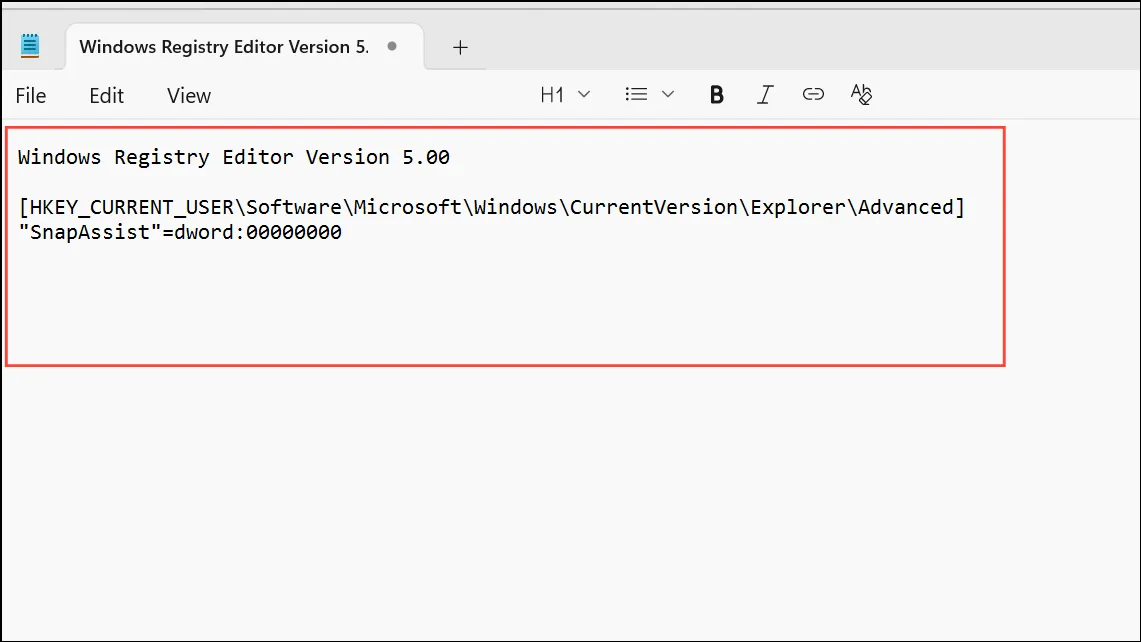Click the "SnapAssist"=dword:00000000 line

(x=180, y=232)
